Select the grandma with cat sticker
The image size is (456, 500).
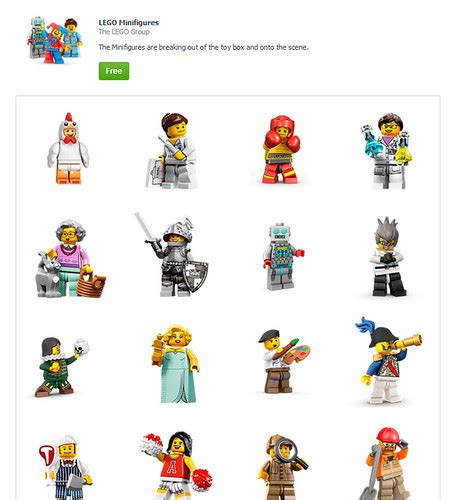(71, 259)
